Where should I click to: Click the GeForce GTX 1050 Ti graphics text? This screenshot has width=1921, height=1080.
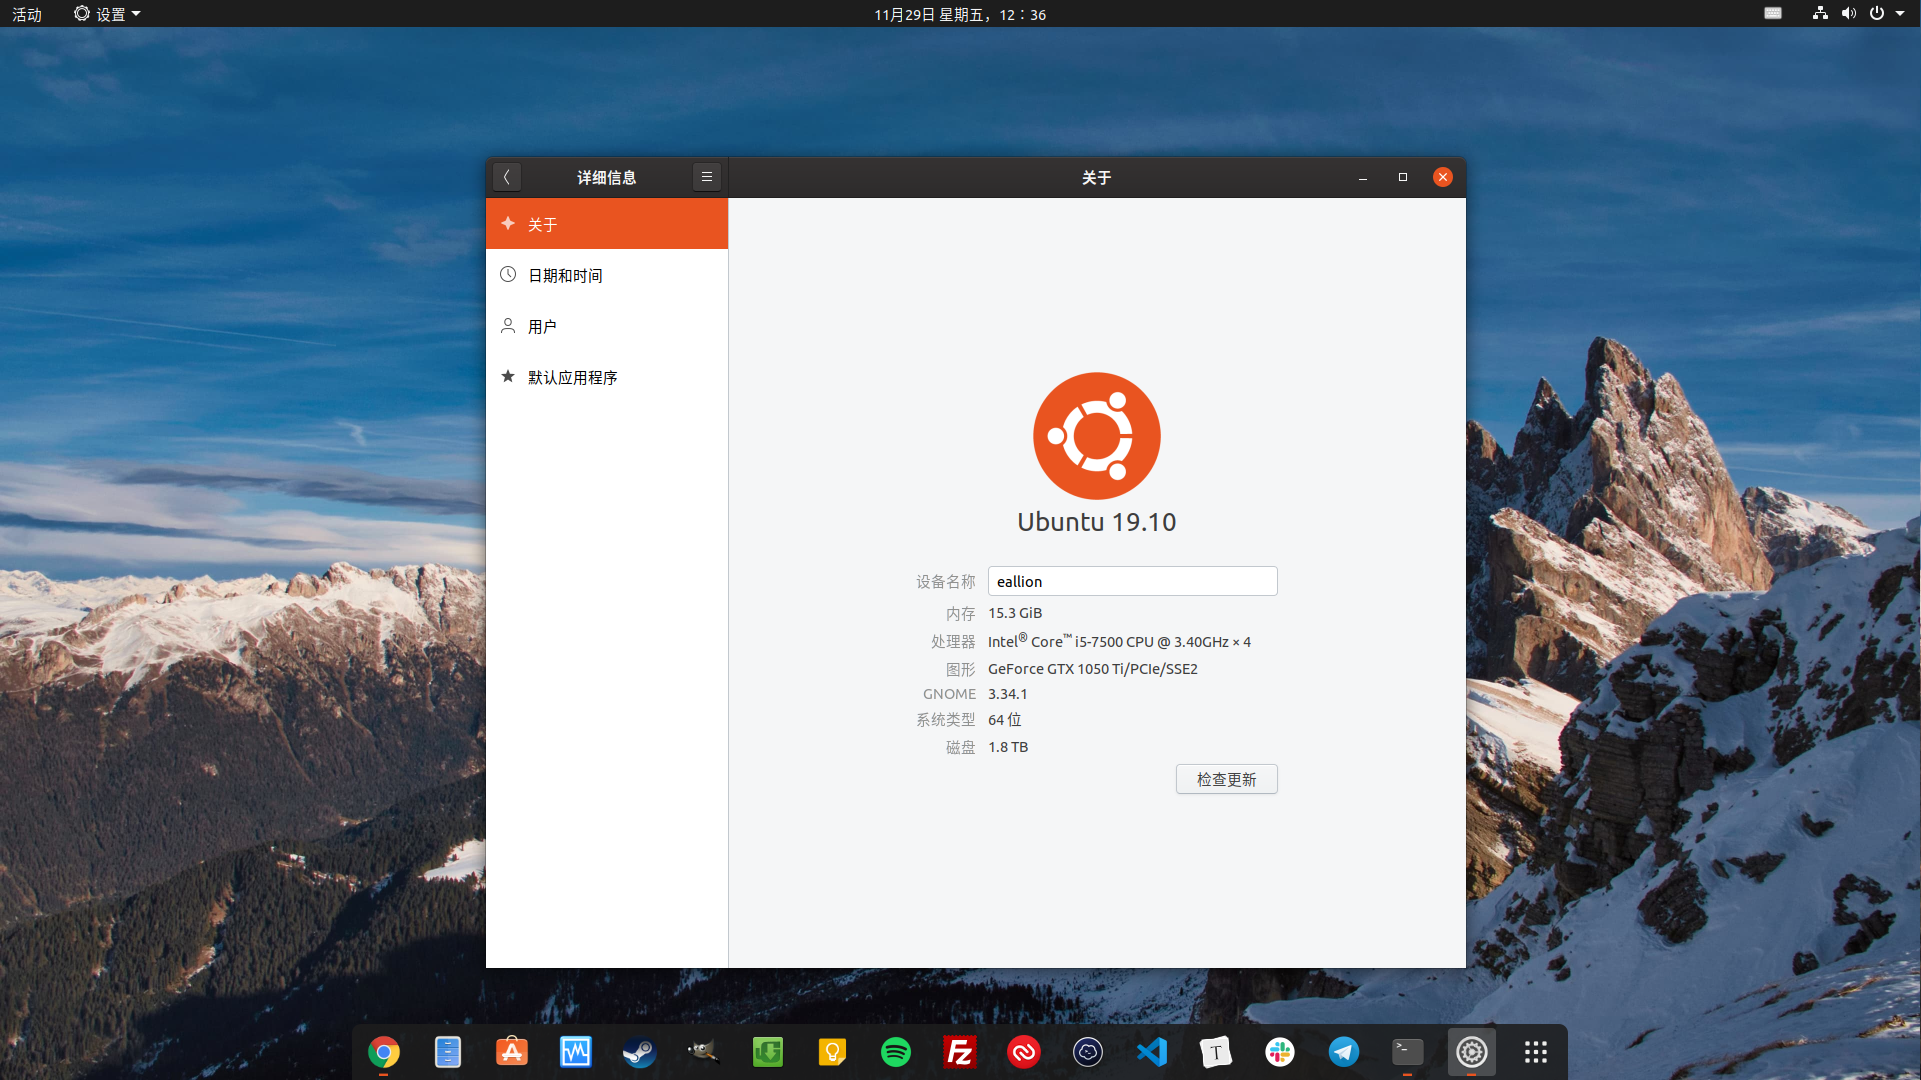1093,669
